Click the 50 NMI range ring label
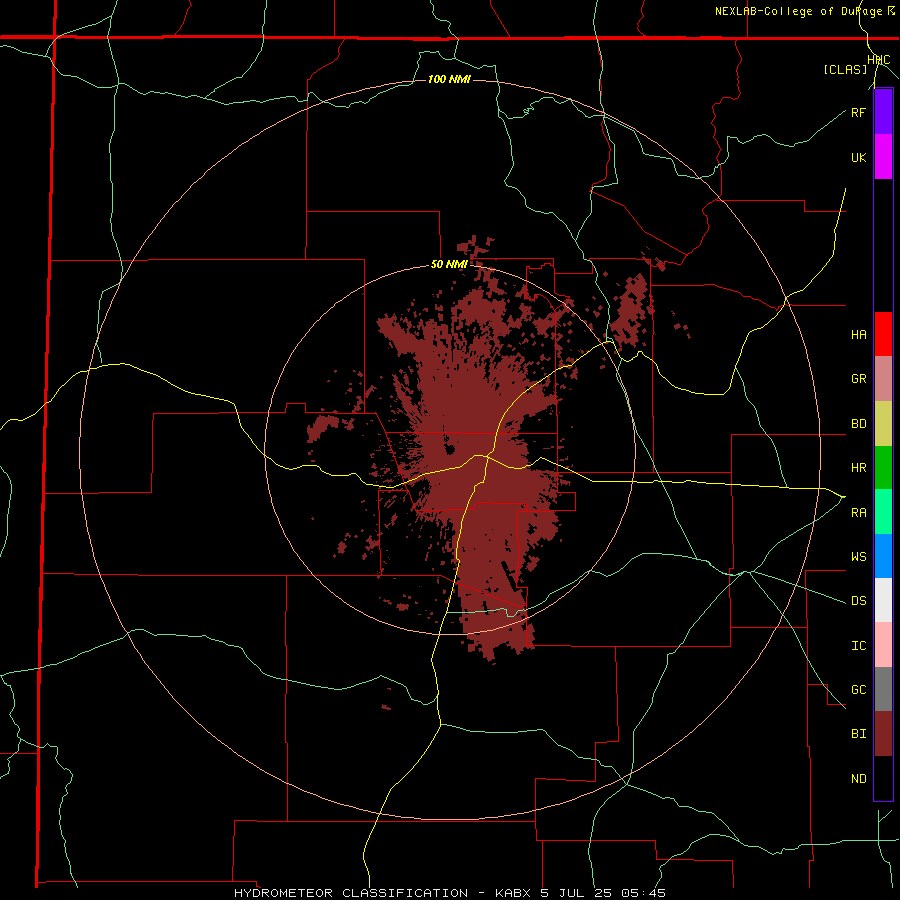This screenshot has height=900, width=900. 449,265
